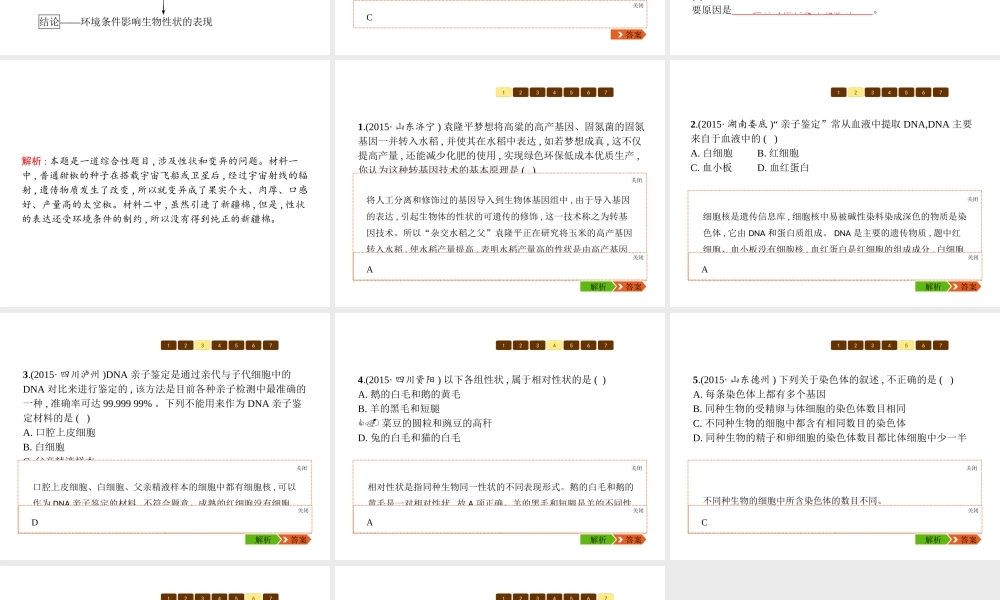
Task: Close the explanation box on question 4 slide
Action: tap(638, 468)
